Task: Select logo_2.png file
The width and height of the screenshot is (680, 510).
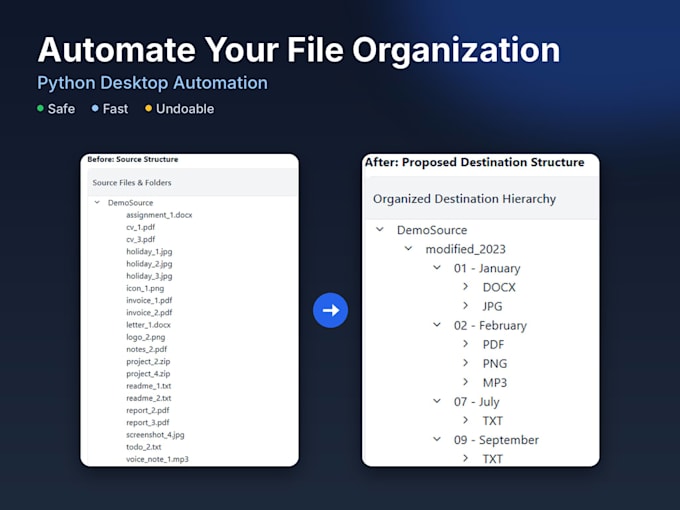Action: click(x=145, y=337)
